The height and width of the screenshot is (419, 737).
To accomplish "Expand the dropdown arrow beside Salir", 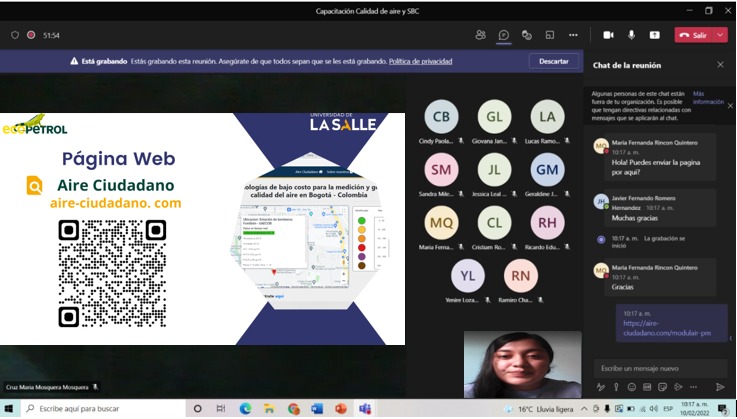I will click(721, 35).
